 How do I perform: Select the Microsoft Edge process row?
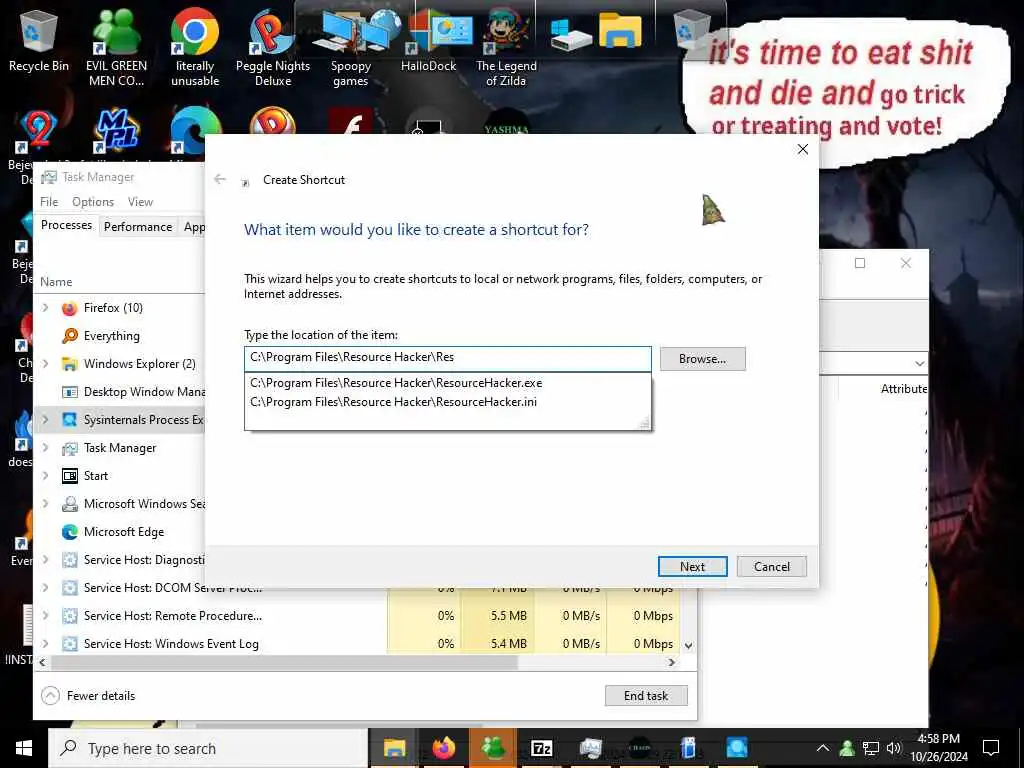pos(121,532)
